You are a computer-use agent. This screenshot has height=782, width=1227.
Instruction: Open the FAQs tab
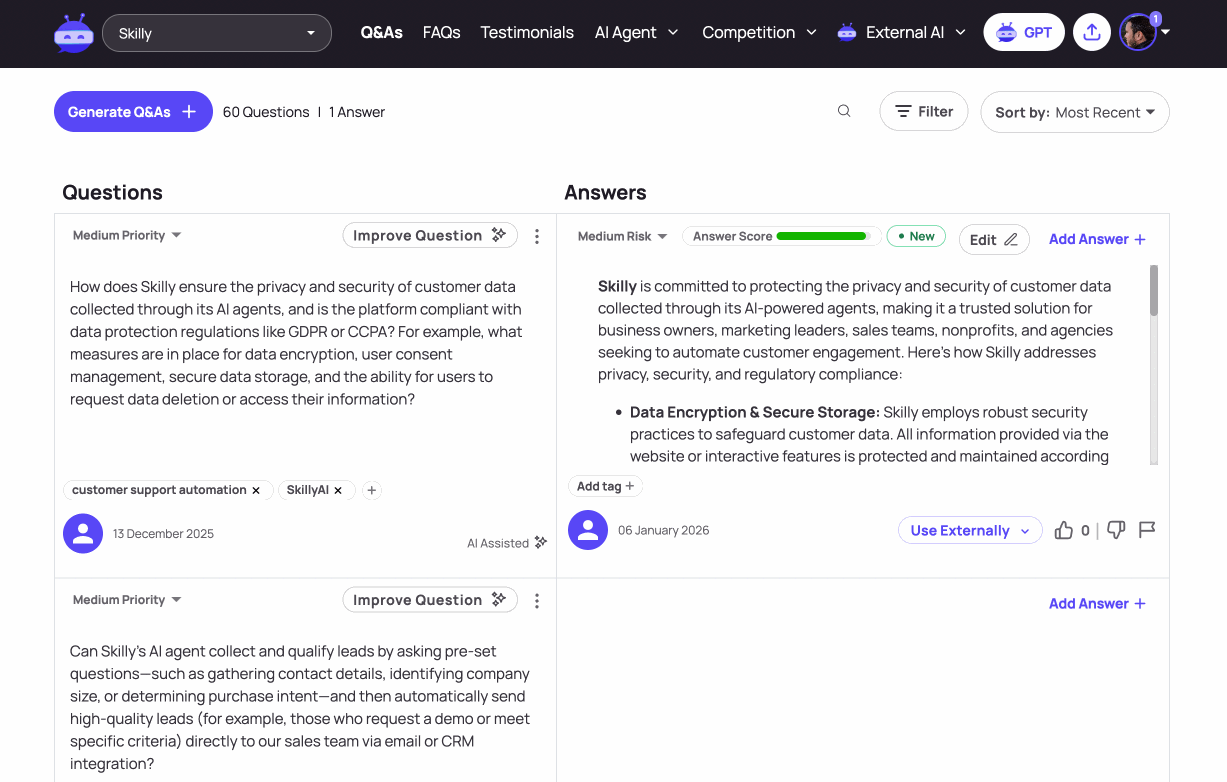click(442, 32)
